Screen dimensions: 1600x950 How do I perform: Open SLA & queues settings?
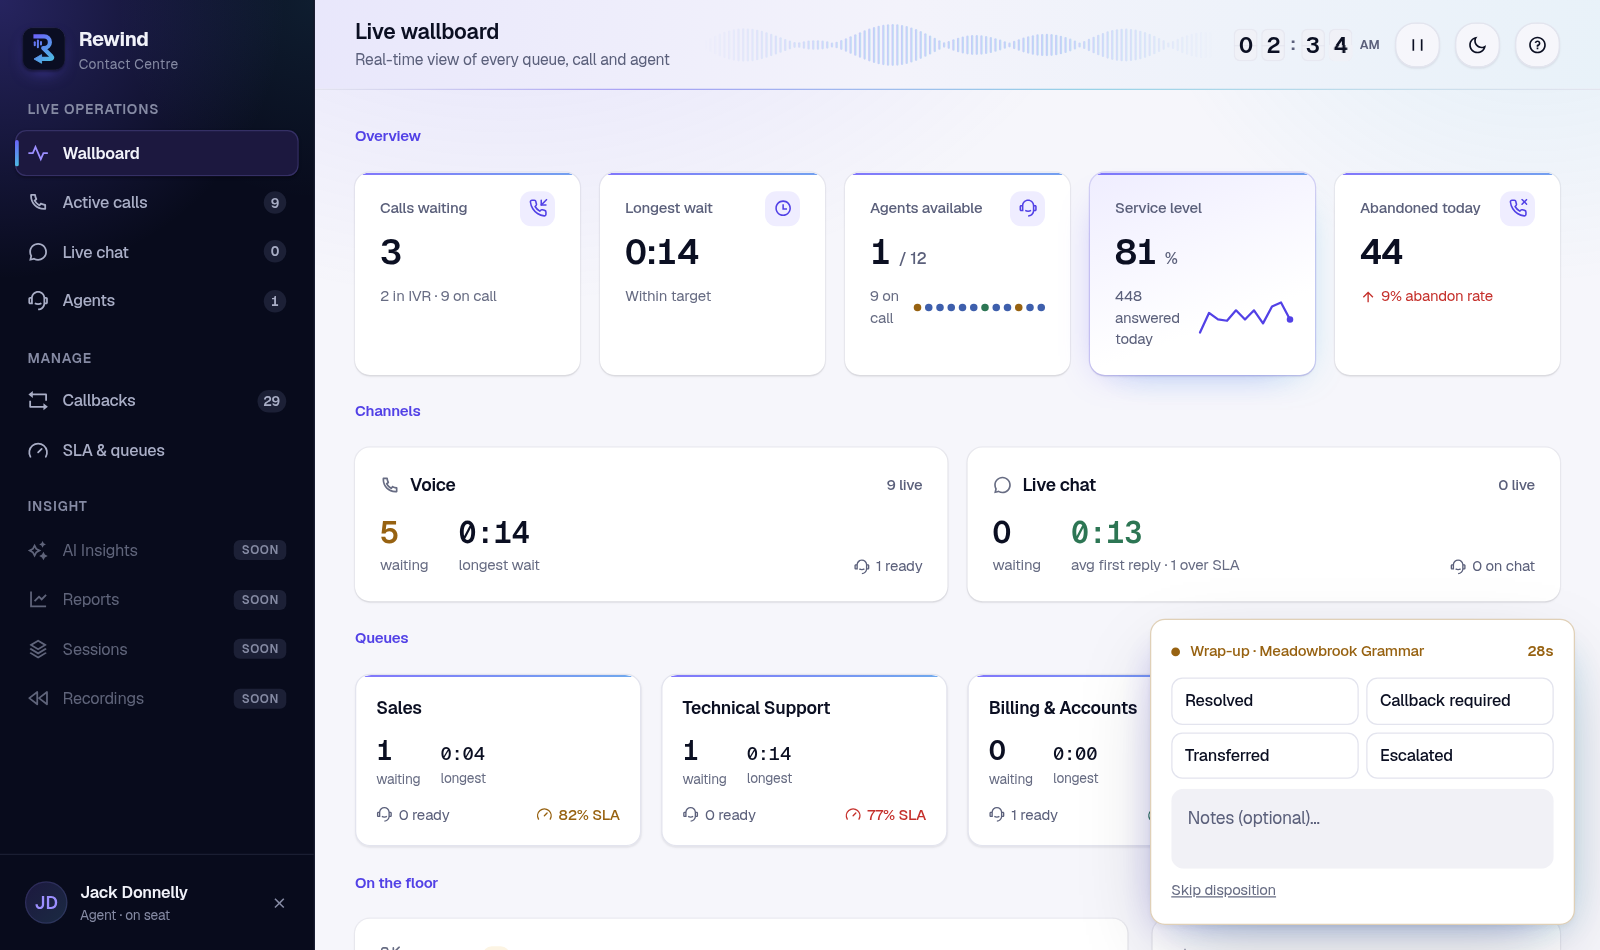(157, 450)
